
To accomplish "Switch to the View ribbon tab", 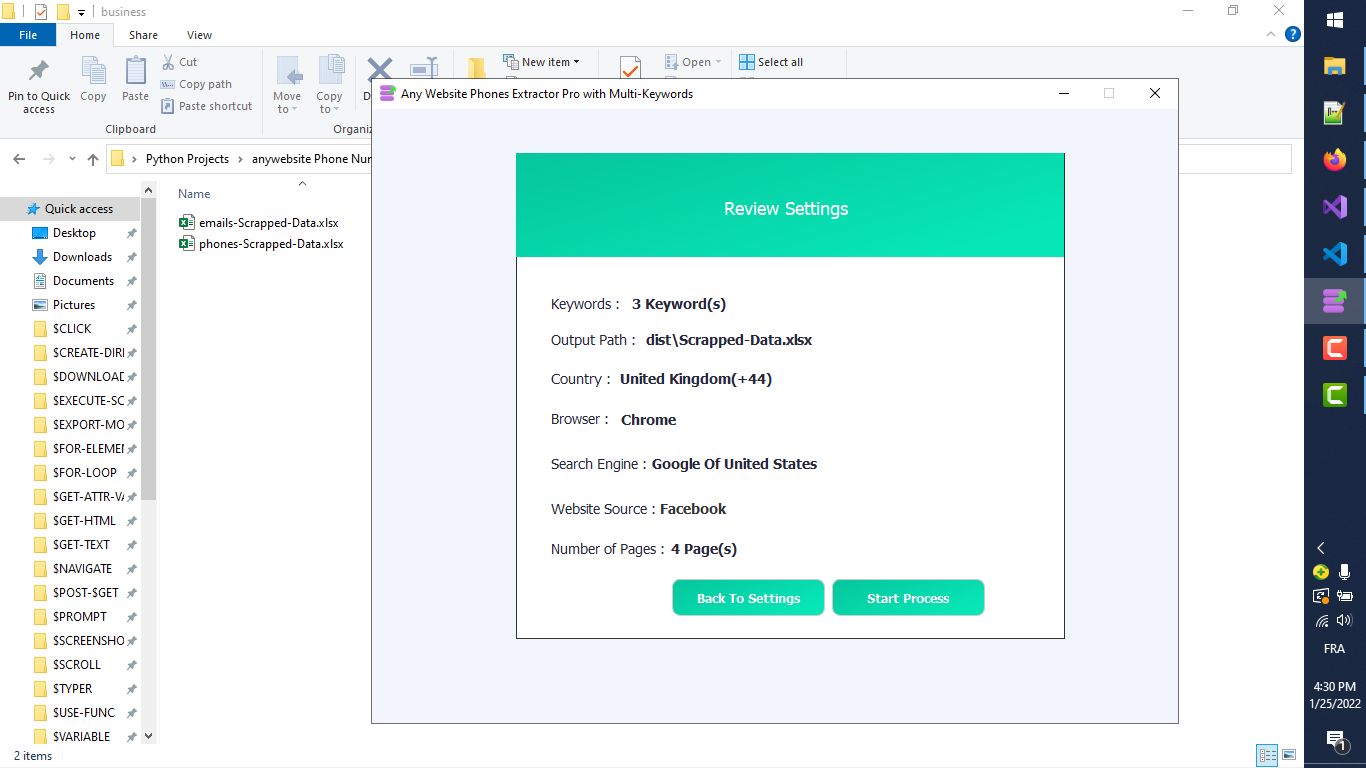I will coord(199,35).
